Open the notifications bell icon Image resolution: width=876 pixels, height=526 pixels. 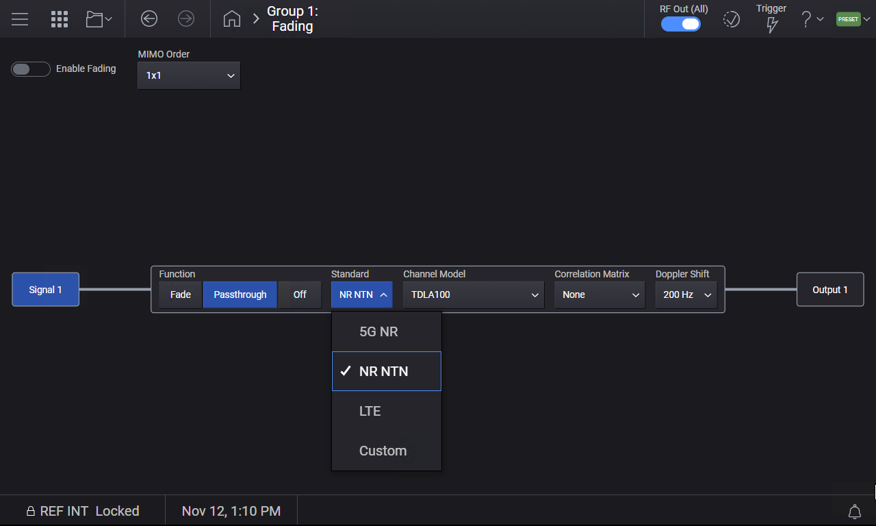854,511
